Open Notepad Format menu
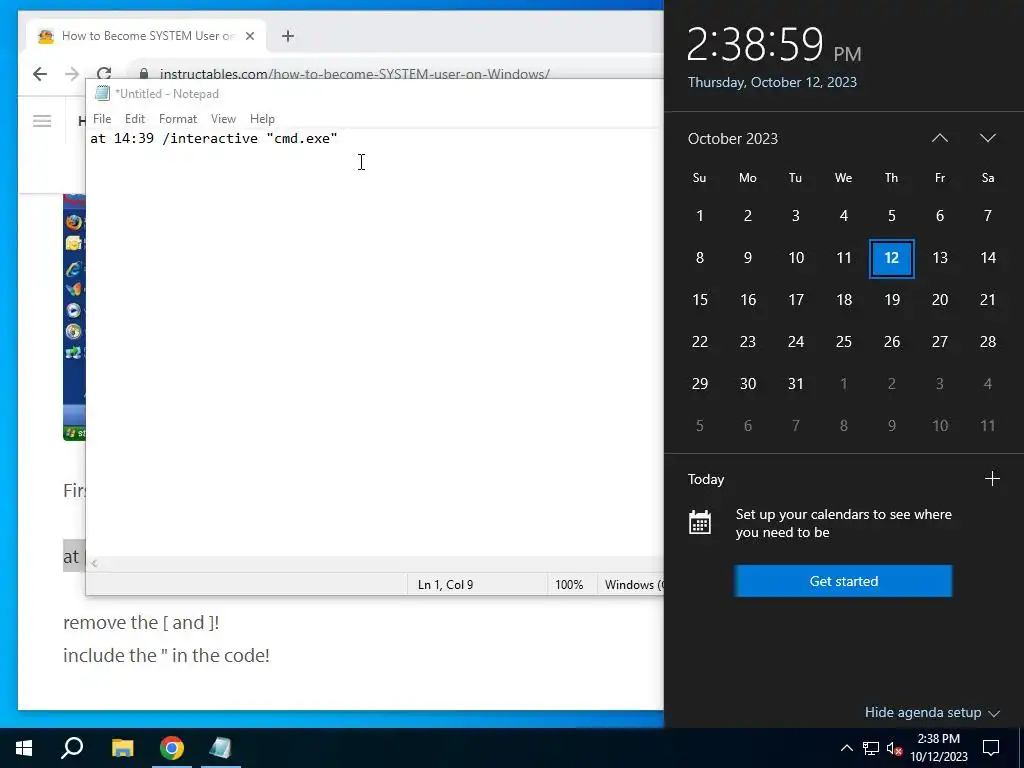This screenshot has width=1024, height=768. click(178, 119)
